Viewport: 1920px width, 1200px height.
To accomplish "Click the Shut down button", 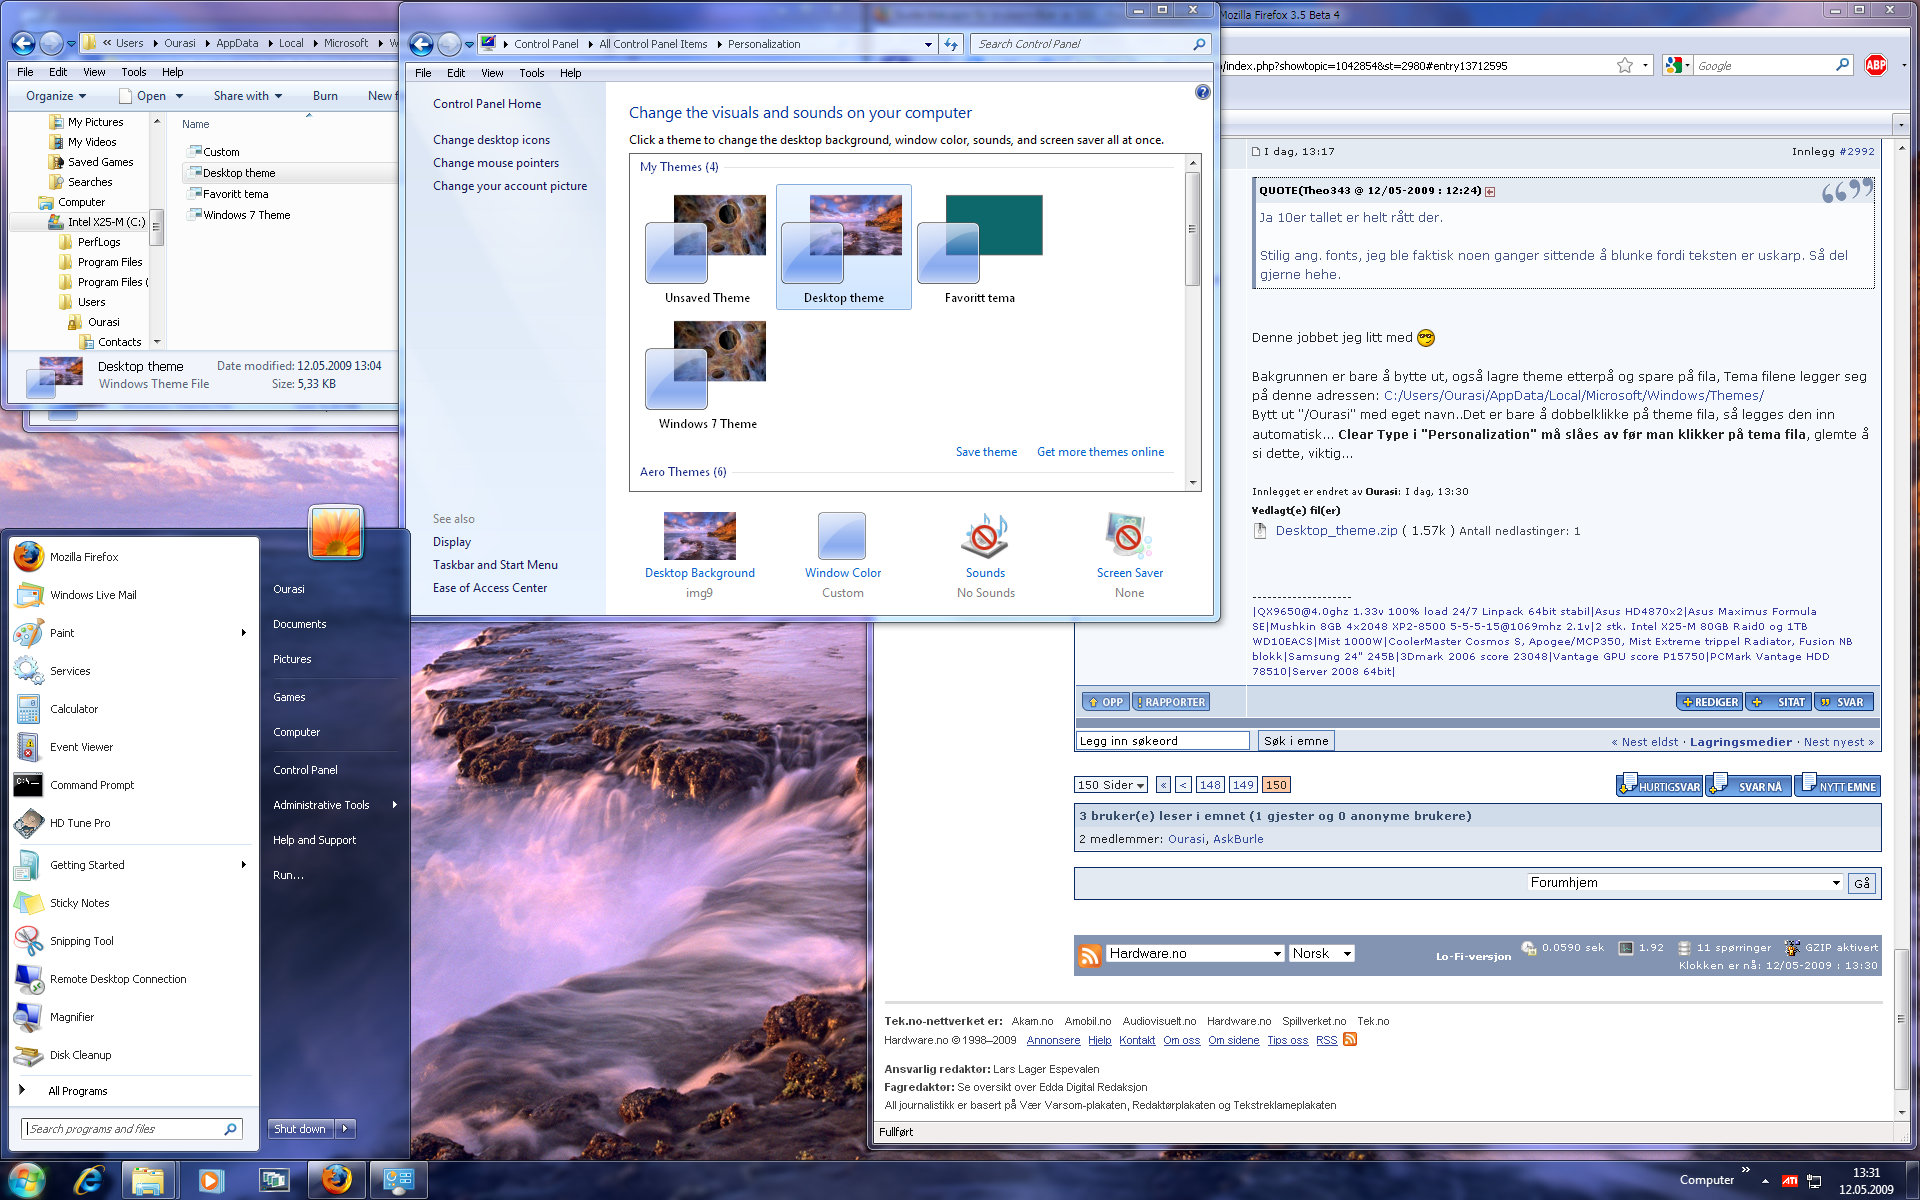I will tap(300, 1129).
